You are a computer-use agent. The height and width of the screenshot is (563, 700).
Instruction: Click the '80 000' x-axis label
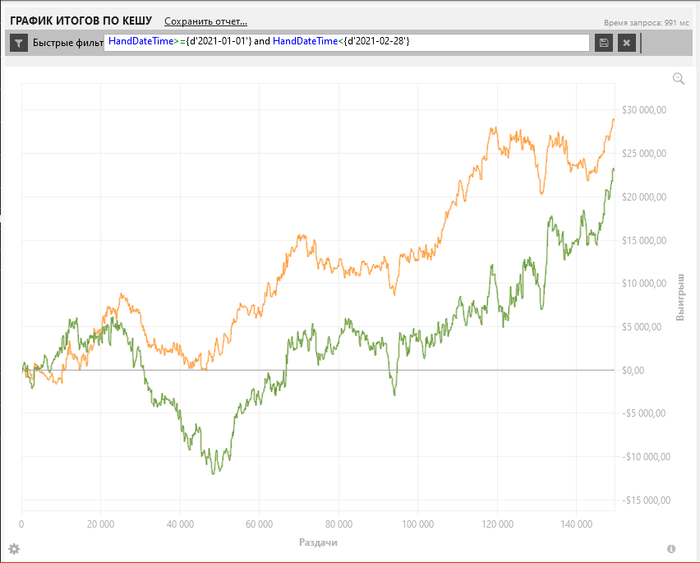coord(338,524)
